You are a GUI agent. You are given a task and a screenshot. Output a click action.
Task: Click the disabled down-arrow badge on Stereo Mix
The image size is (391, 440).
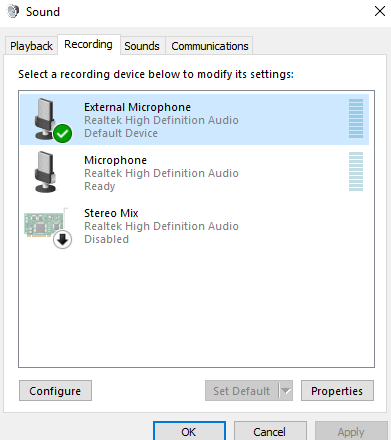tap(62, 239)
